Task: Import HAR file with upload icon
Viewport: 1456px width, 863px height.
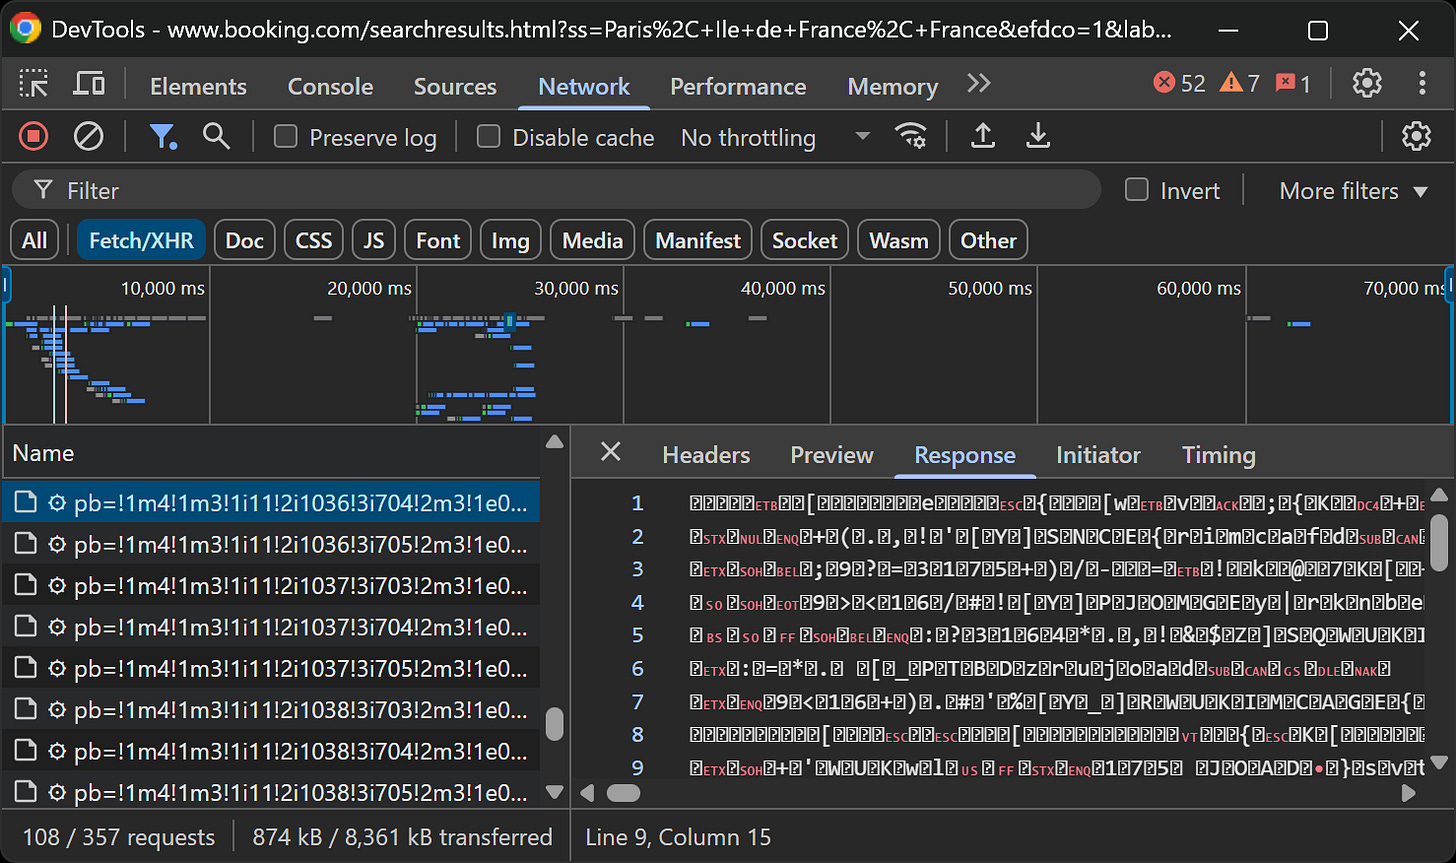Action: [x=983, y=136]
